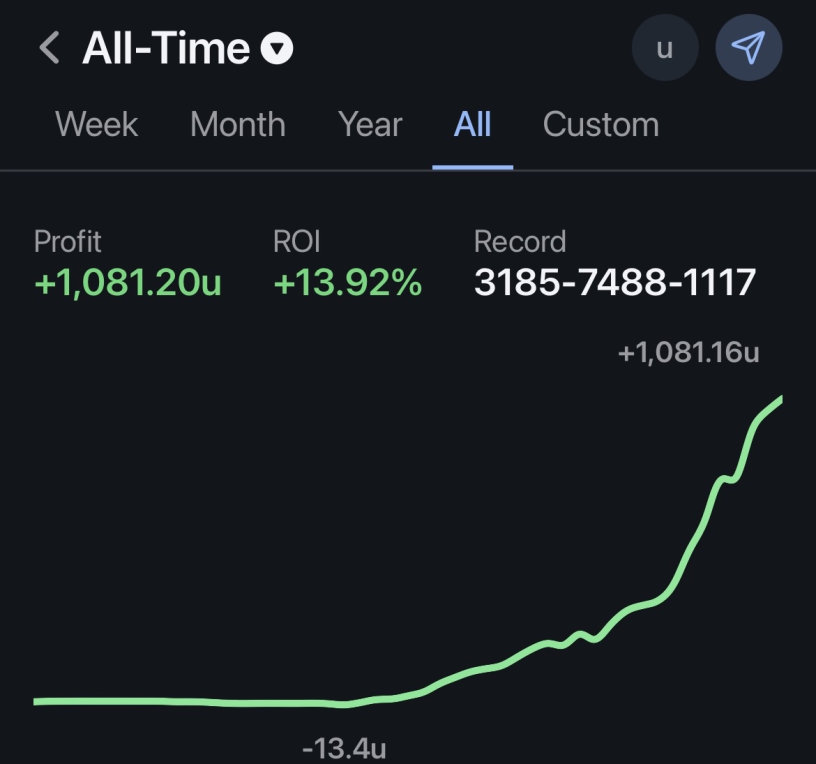Tap the top-right end of the profit line

tap(778, 401)
